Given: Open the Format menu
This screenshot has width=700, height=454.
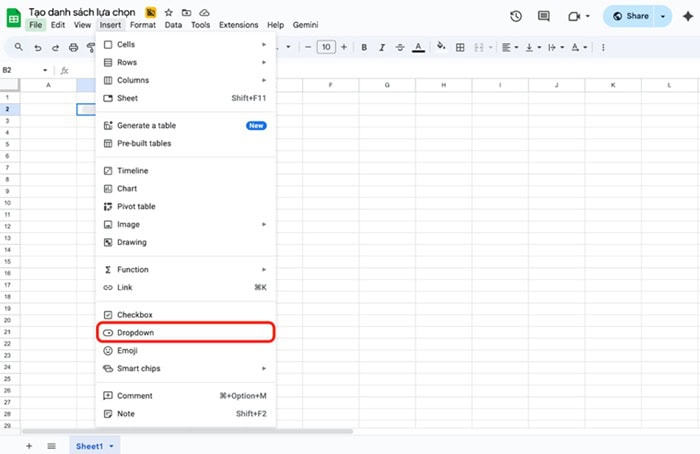Looking at the screenshot, I should [143, 25].
